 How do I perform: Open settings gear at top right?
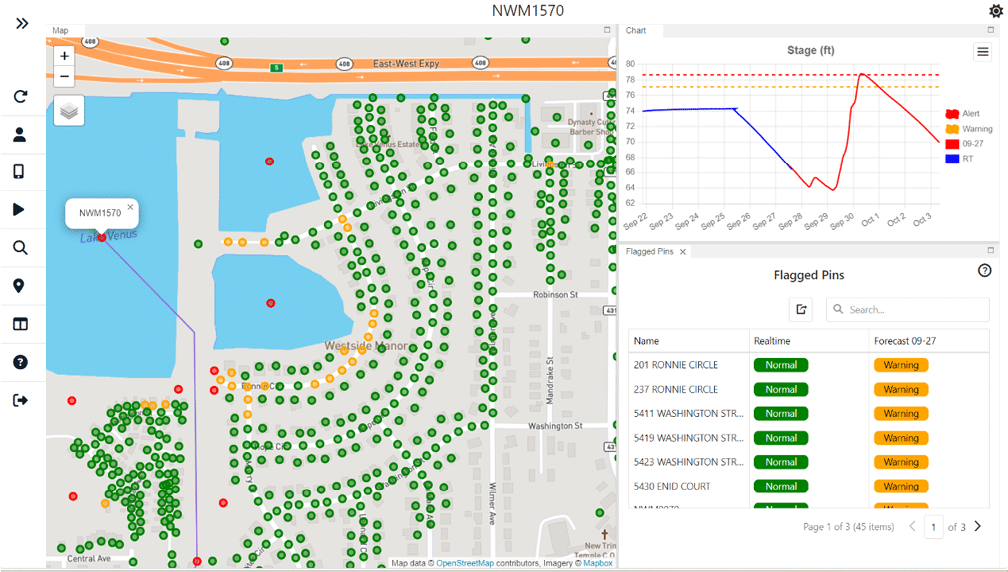pos(995,10)
